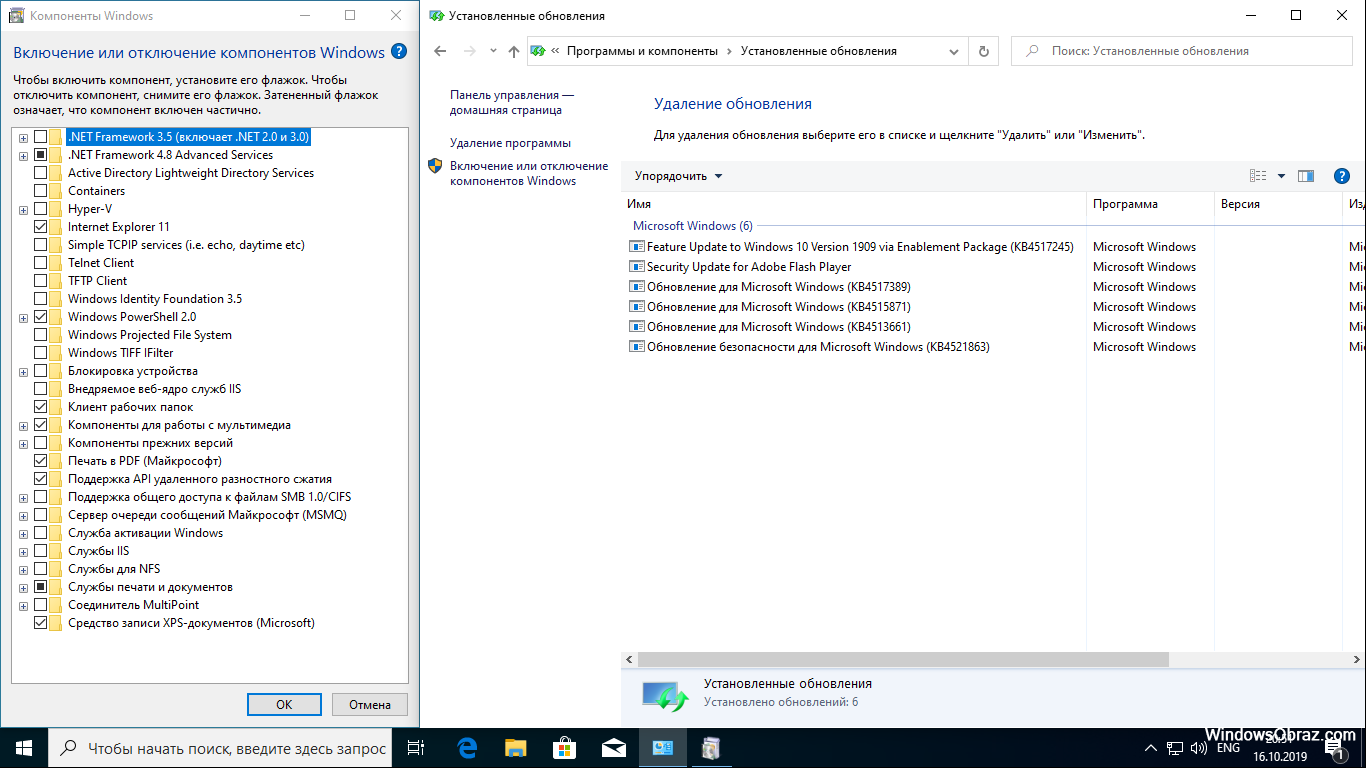Toggle the preview pane icon
The height and width of the screenshot is (768, 1366).
tap(1306, 176)
